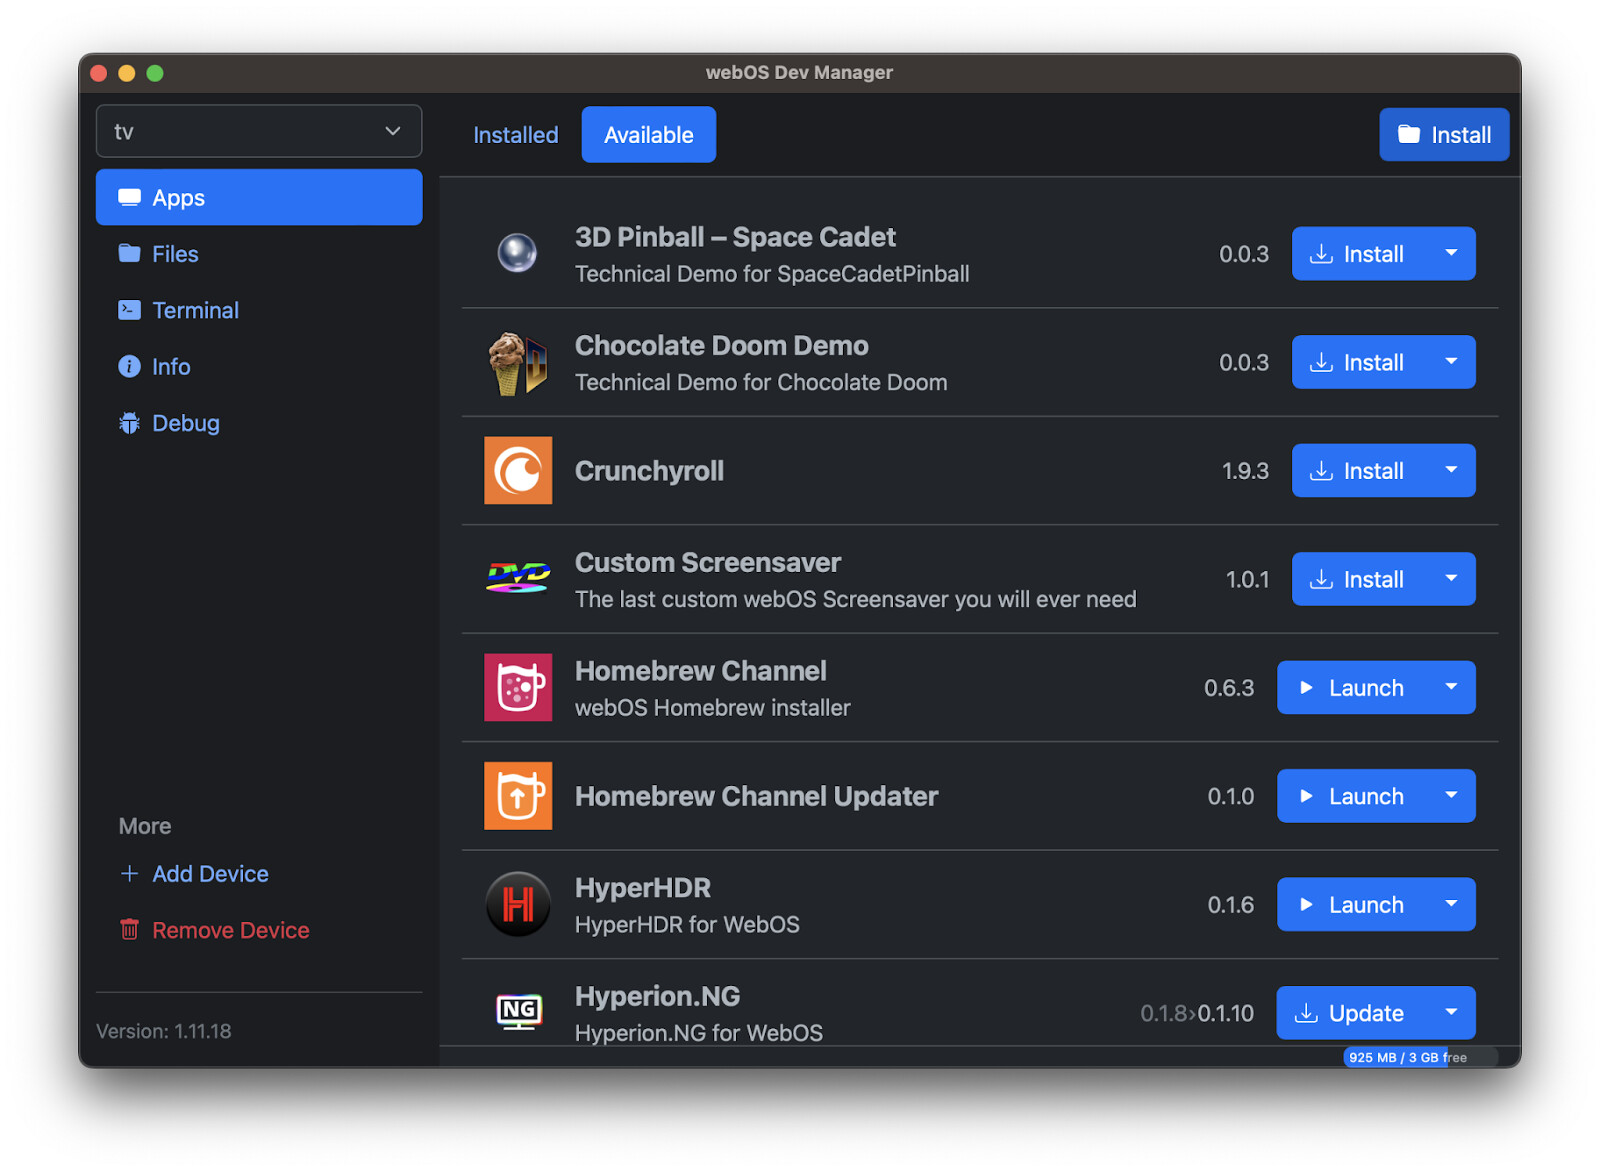
Task: Open update options arrow for Hyperion.NG
Action: pyautogui.click(x=1451, y=1012)
